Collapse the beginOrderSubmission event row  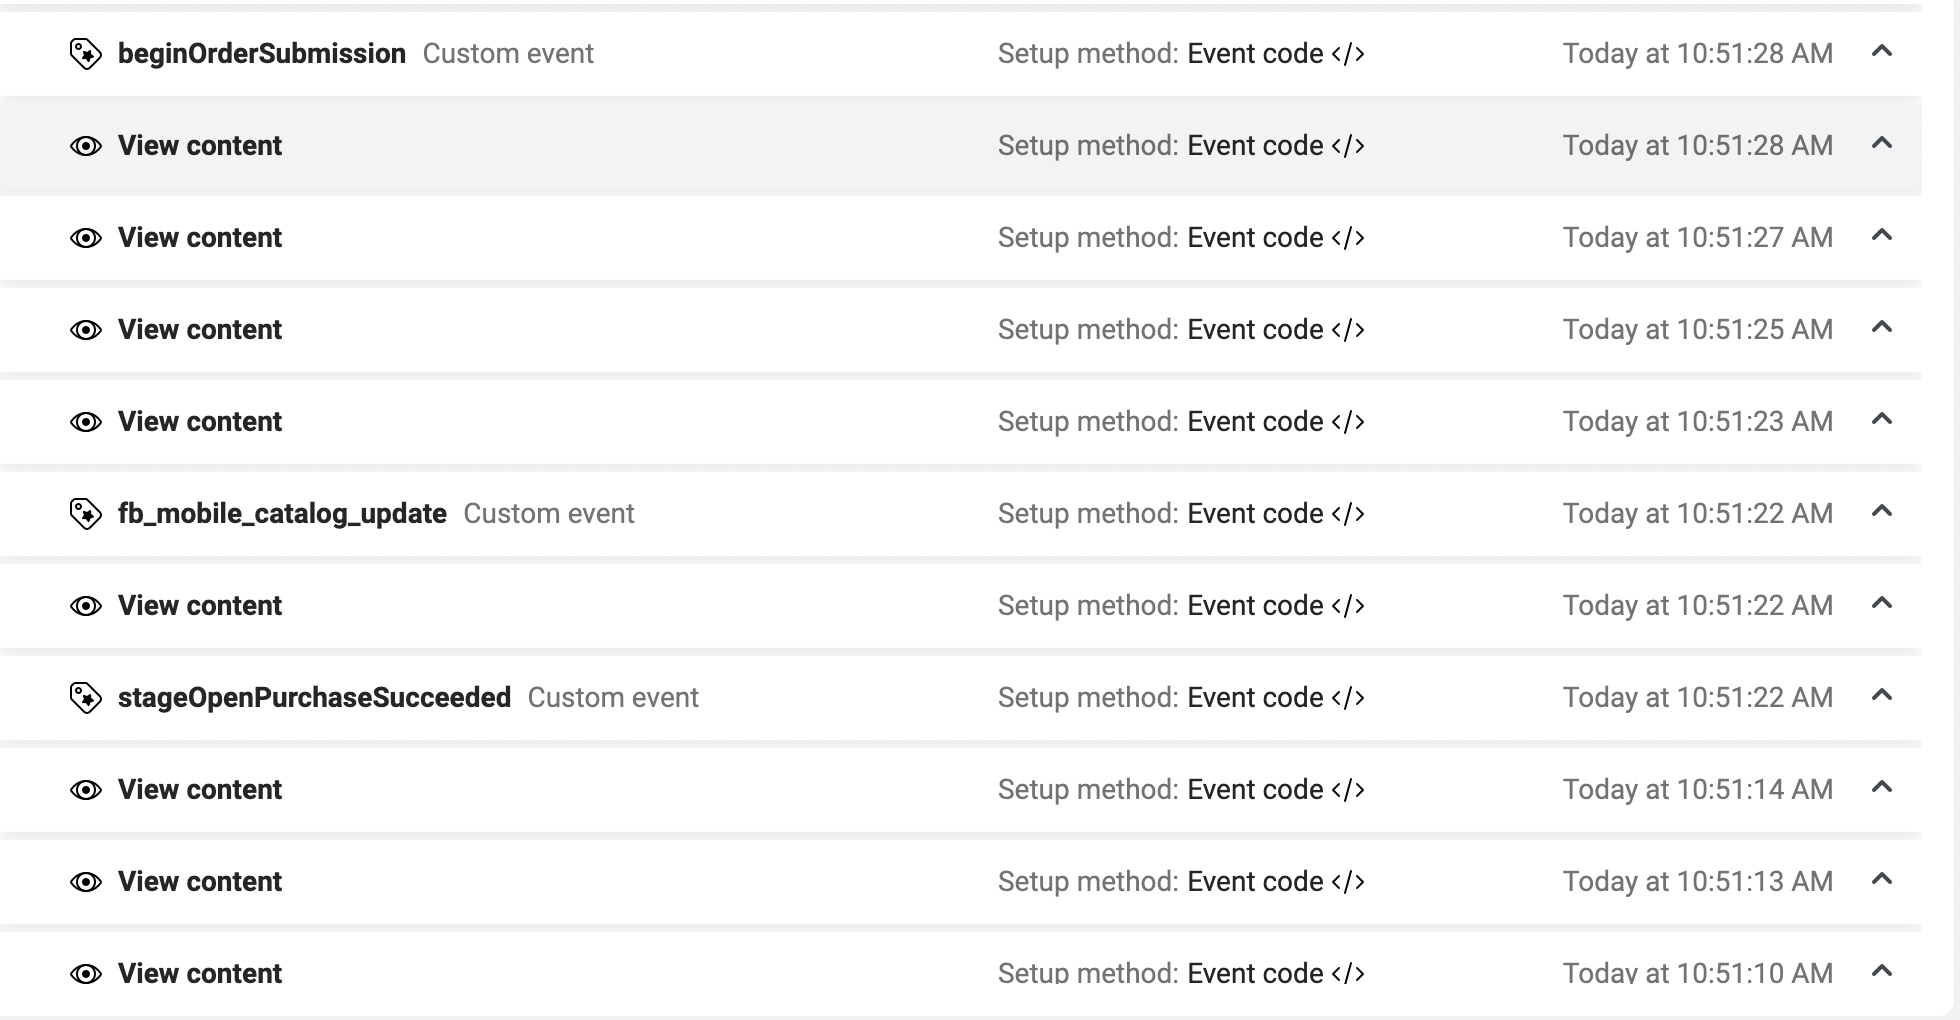coord(1881,51)
